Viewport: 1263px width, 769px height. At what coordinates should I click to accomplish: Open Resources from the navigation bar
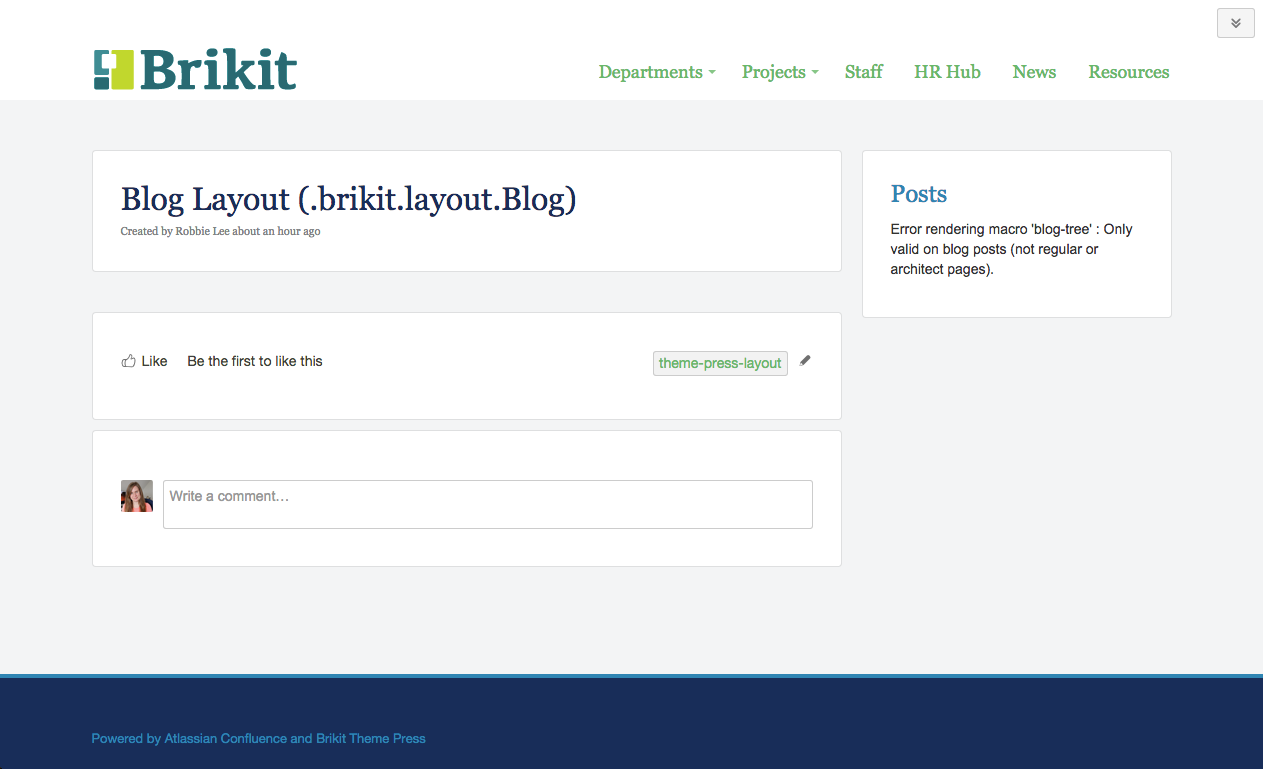(1128, 72)
